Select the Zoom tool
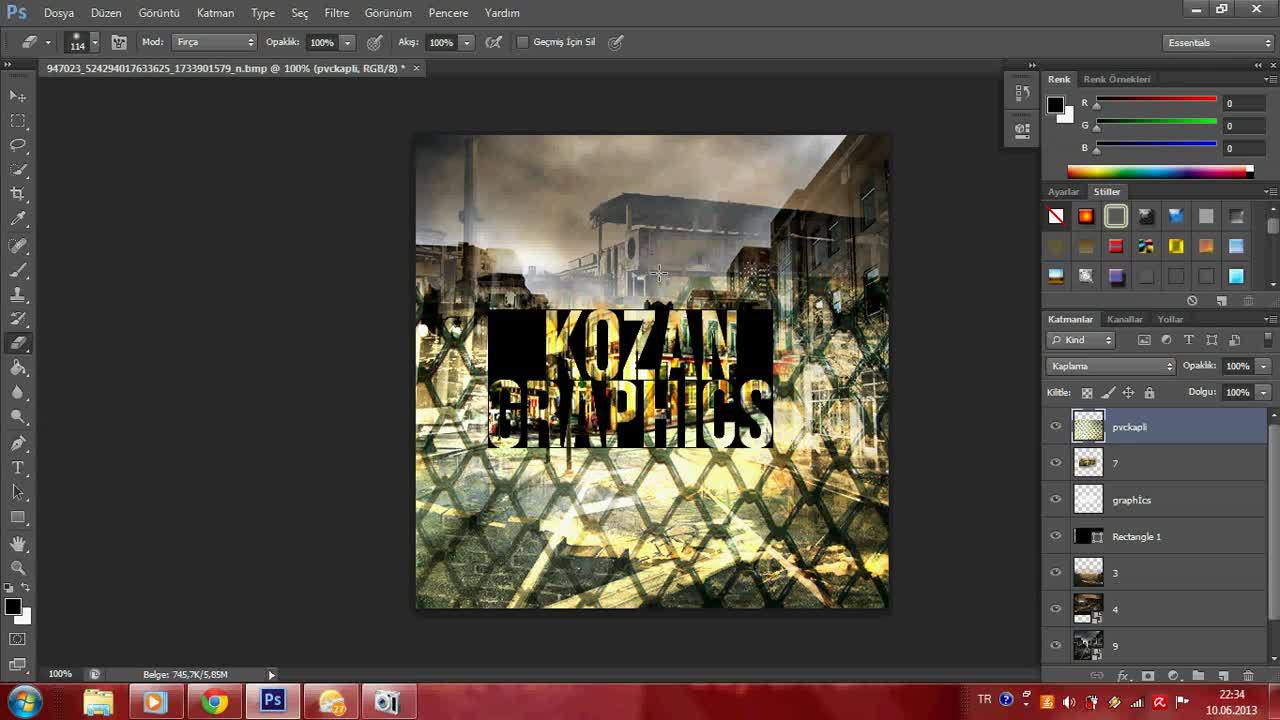The image size is (1280, 720). 18,568
